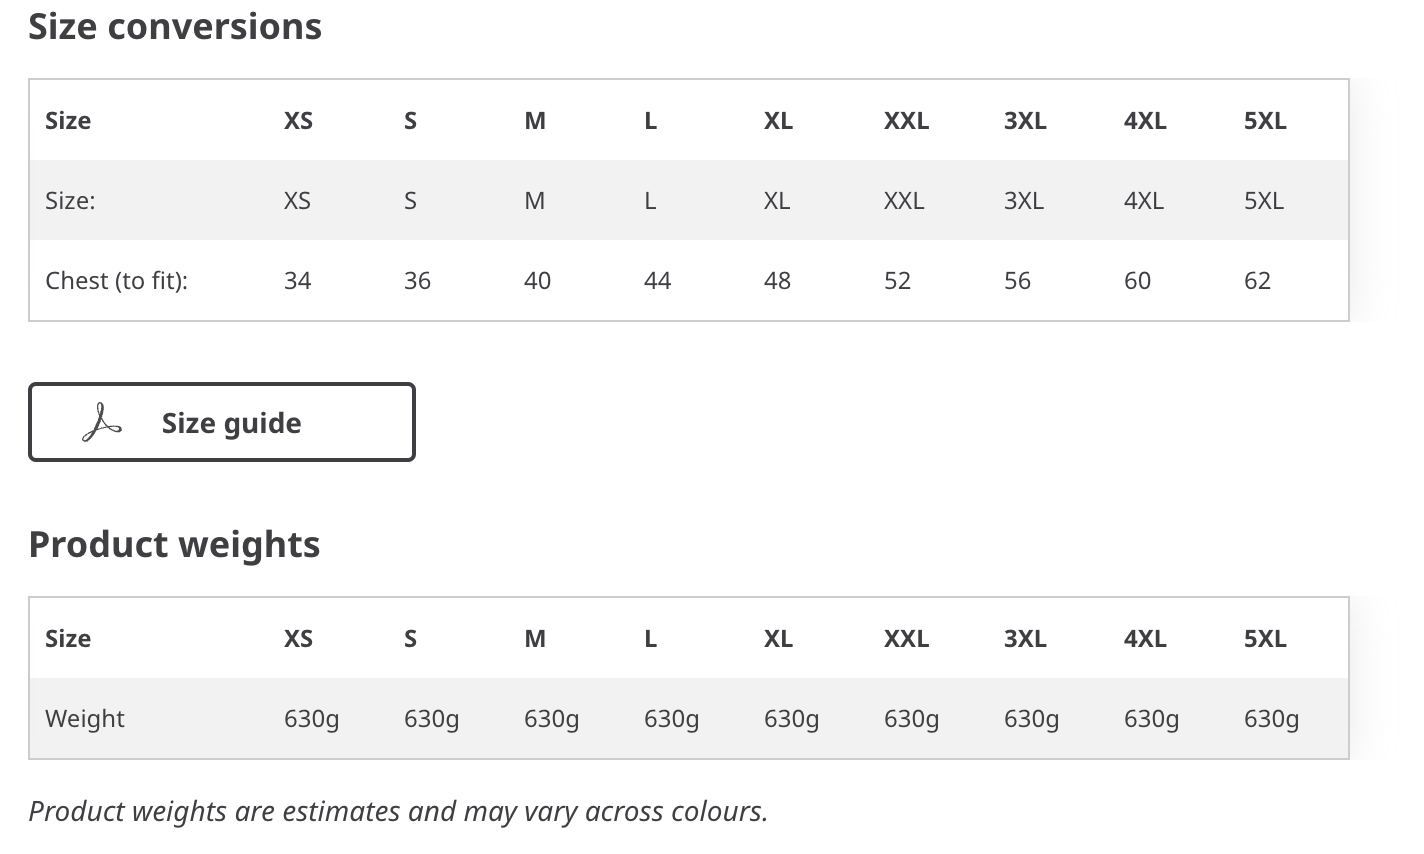Click the 630g weight under 5XL
Image resolution: width=1424 pixels, height=854 pixels.
coord(1271,719)
